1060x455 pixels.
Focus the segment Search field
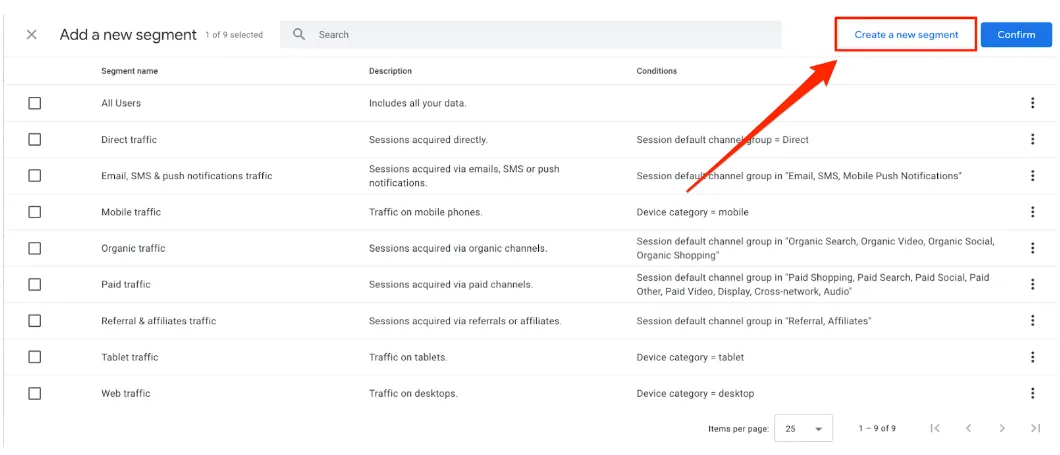tap(540, 35)
